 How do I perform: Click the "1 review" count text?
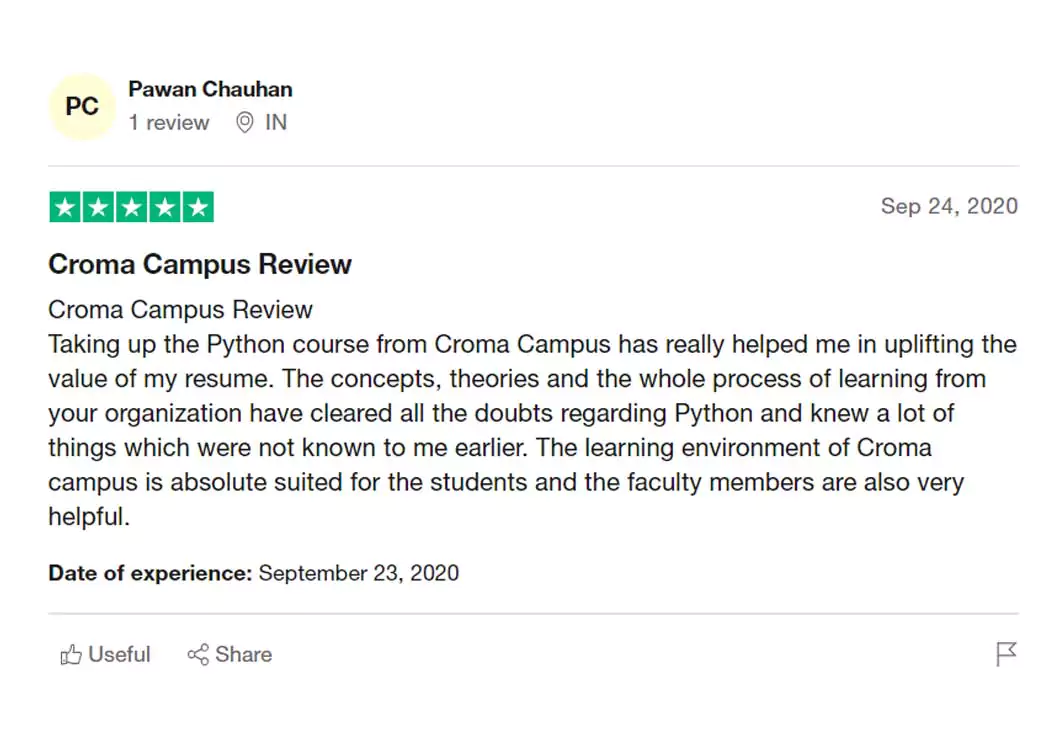click(169, 122)
